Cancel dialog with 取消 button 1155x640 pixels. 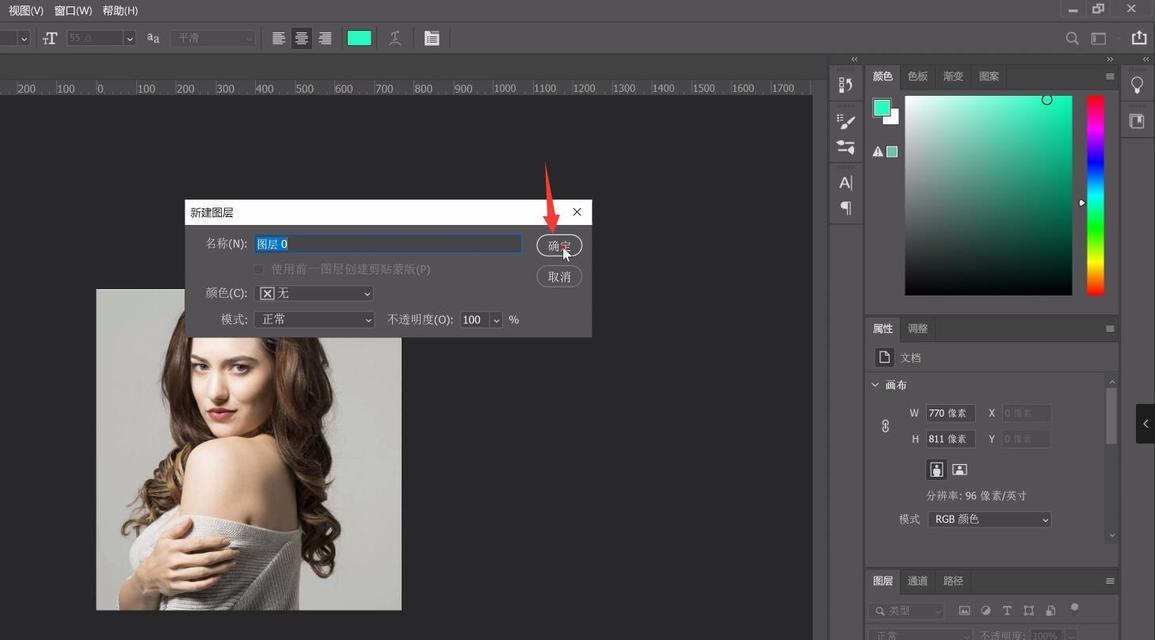tap(559, 277)
